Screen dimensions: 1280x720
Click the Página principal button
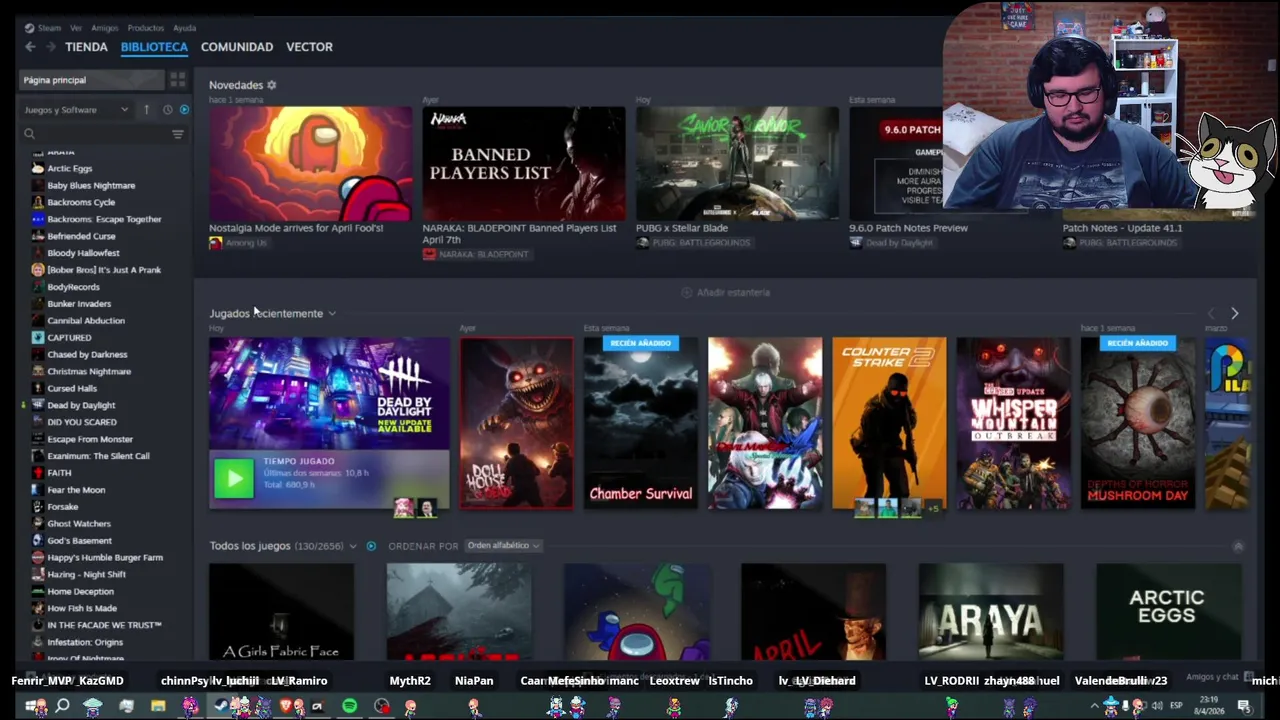click(x=92, y=80)
